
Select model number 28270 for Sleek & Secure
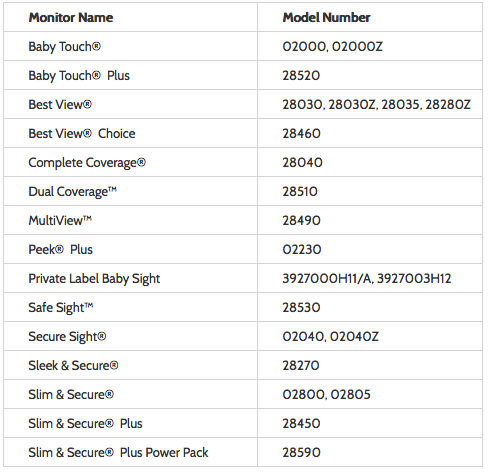(301, 365)
